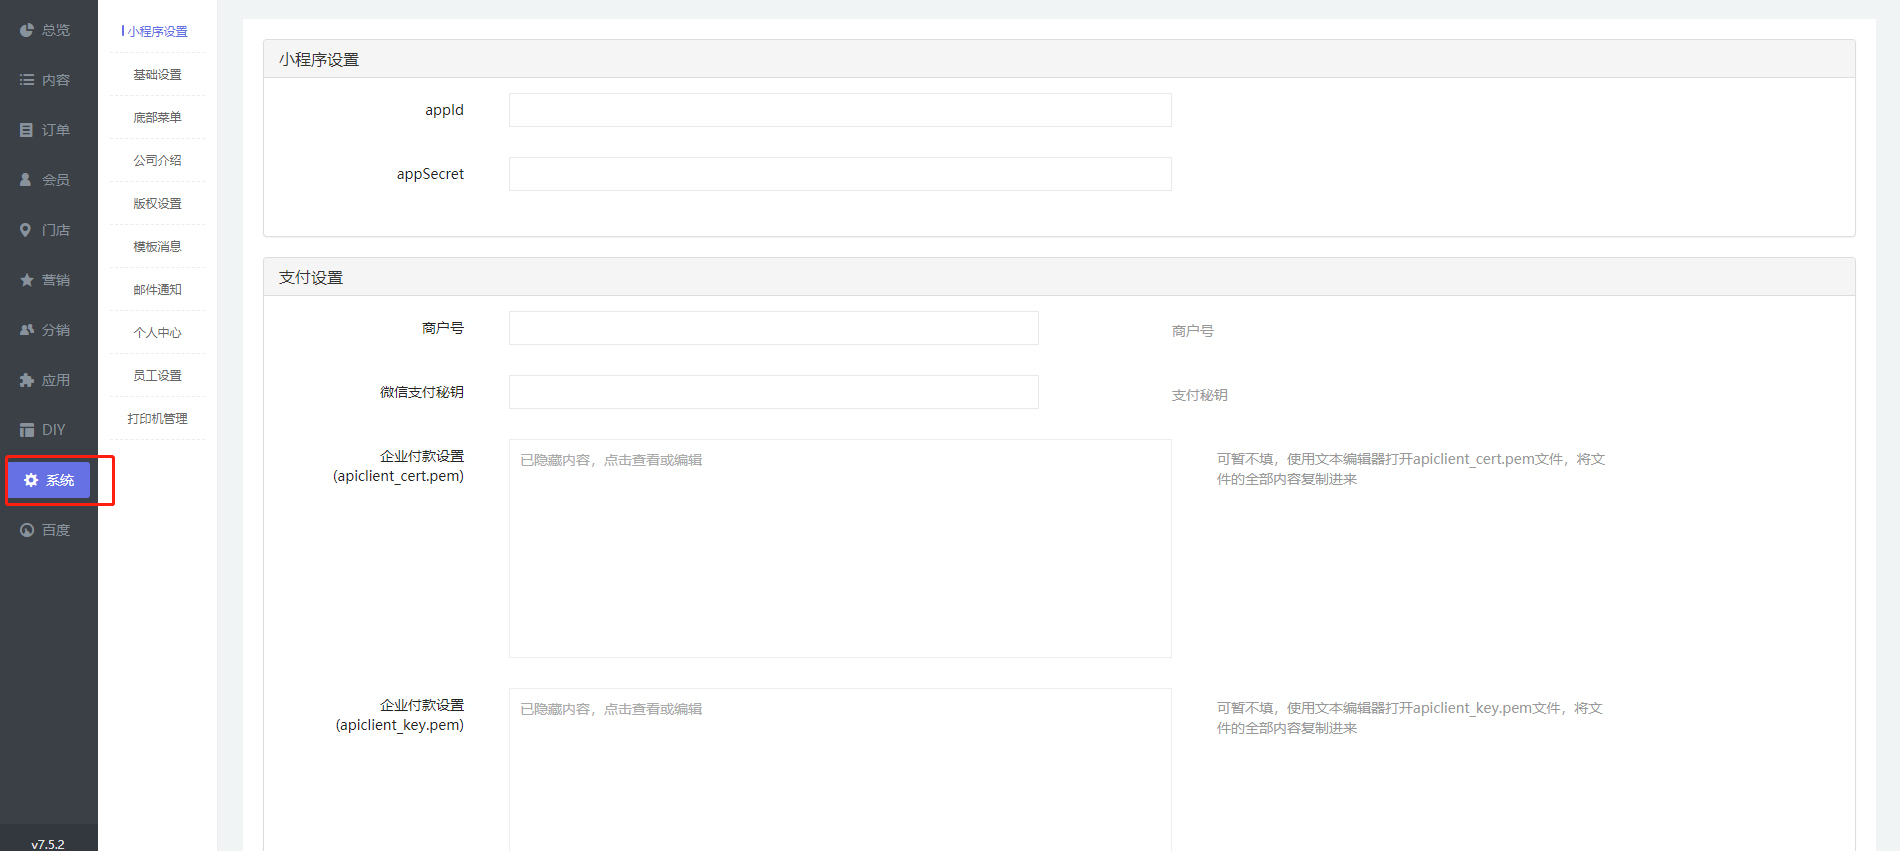Click the apiclient_cert.pem text area

(840, 548)
